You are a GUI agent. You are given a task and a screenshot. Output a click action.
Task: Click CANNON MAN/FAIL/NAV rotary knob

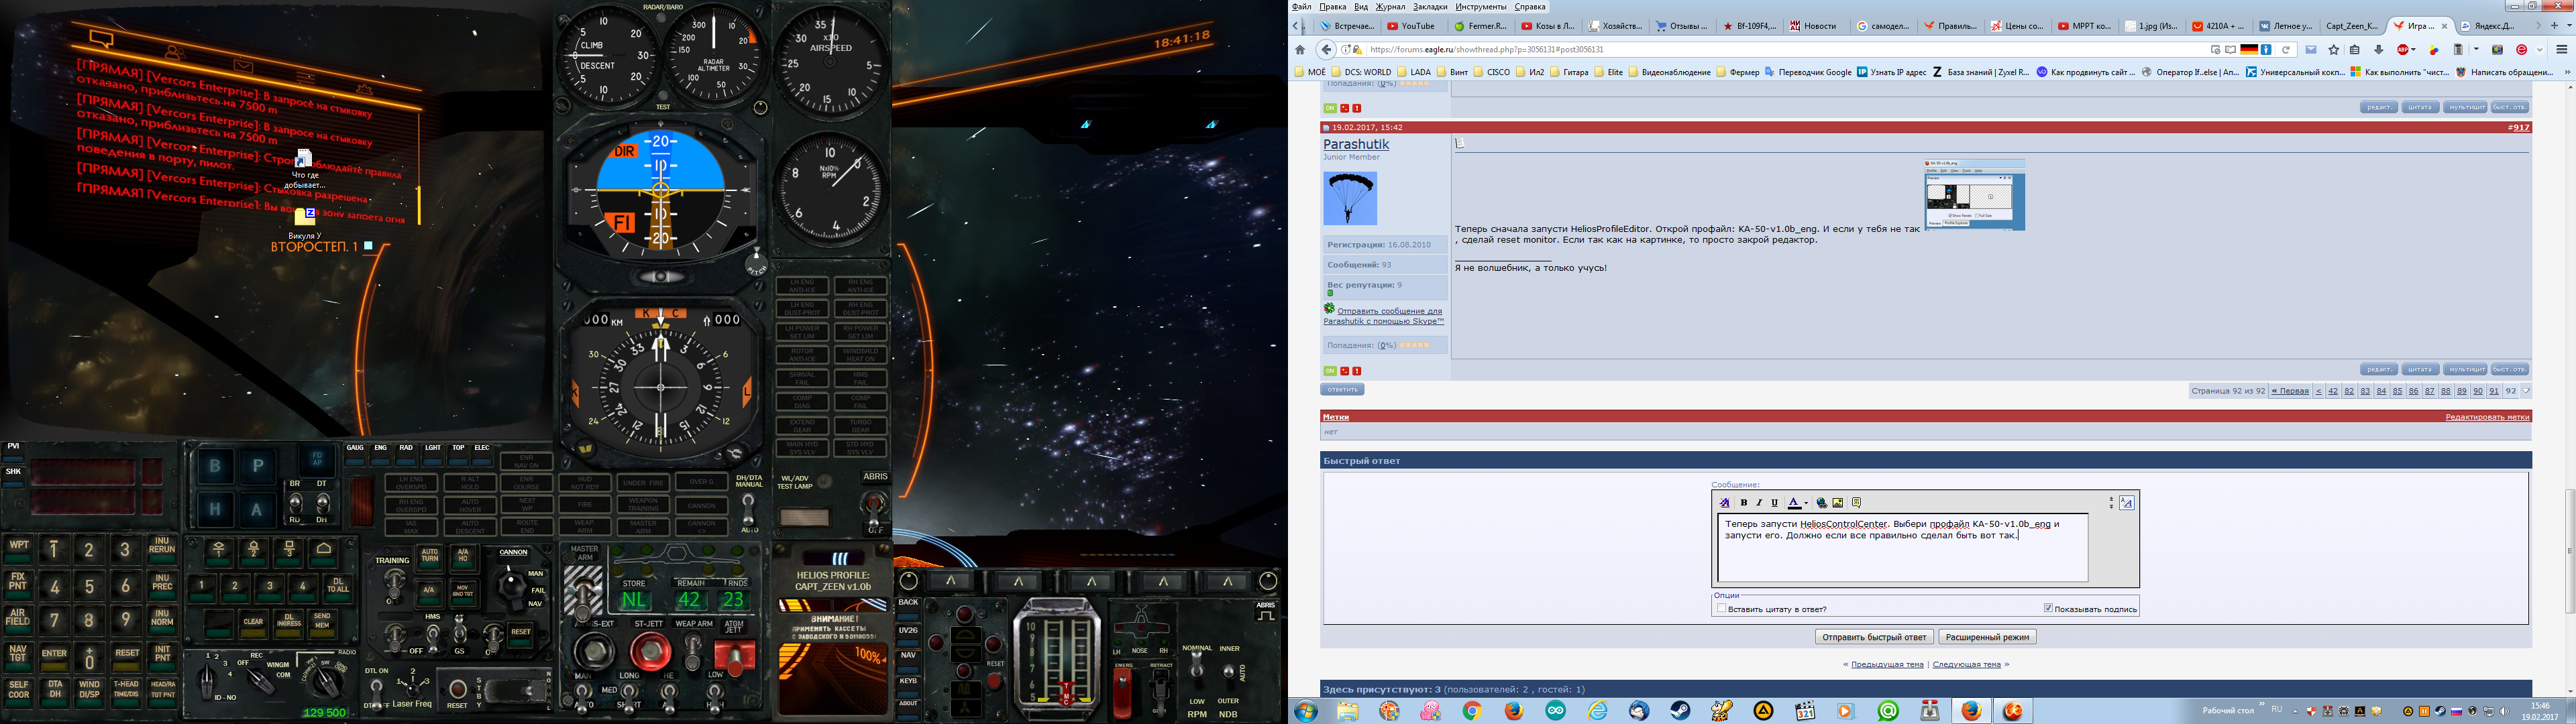pos(512,587)
